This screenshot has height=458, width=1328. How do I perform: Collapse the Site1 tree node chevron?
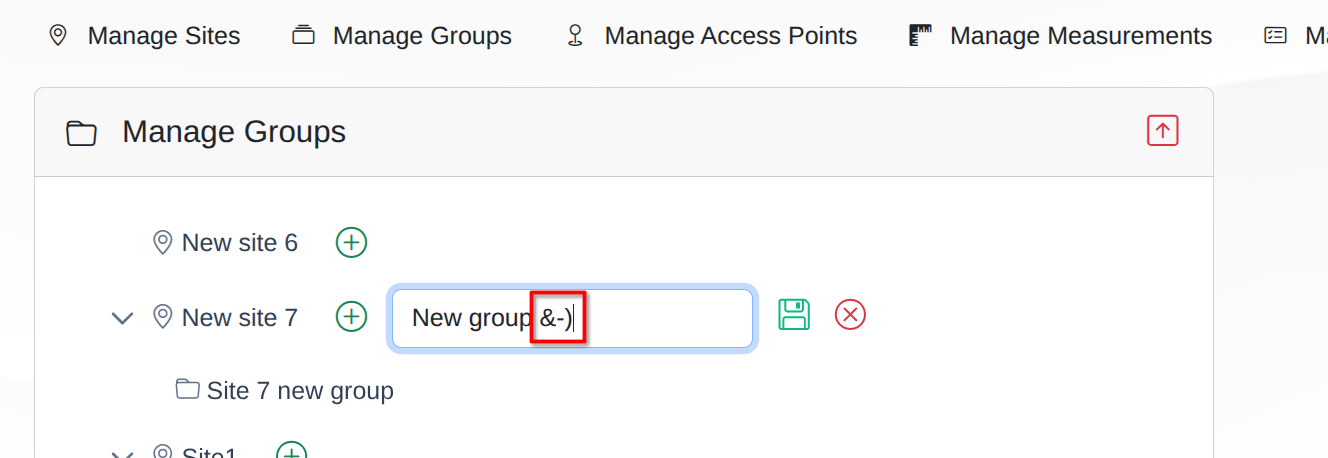[122, 454]
